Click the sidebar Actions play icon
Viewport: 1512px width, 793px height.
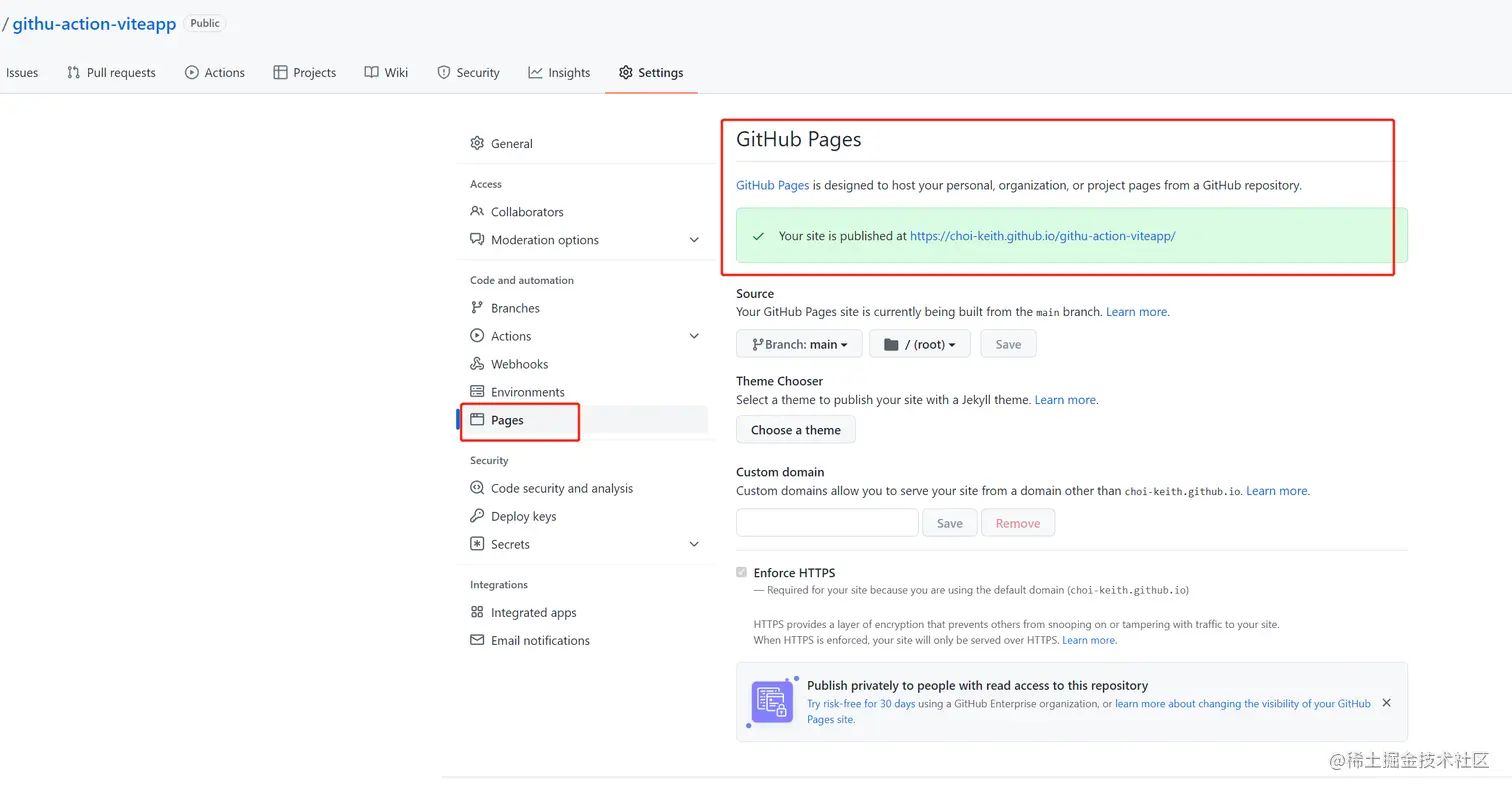pos(477,335)
